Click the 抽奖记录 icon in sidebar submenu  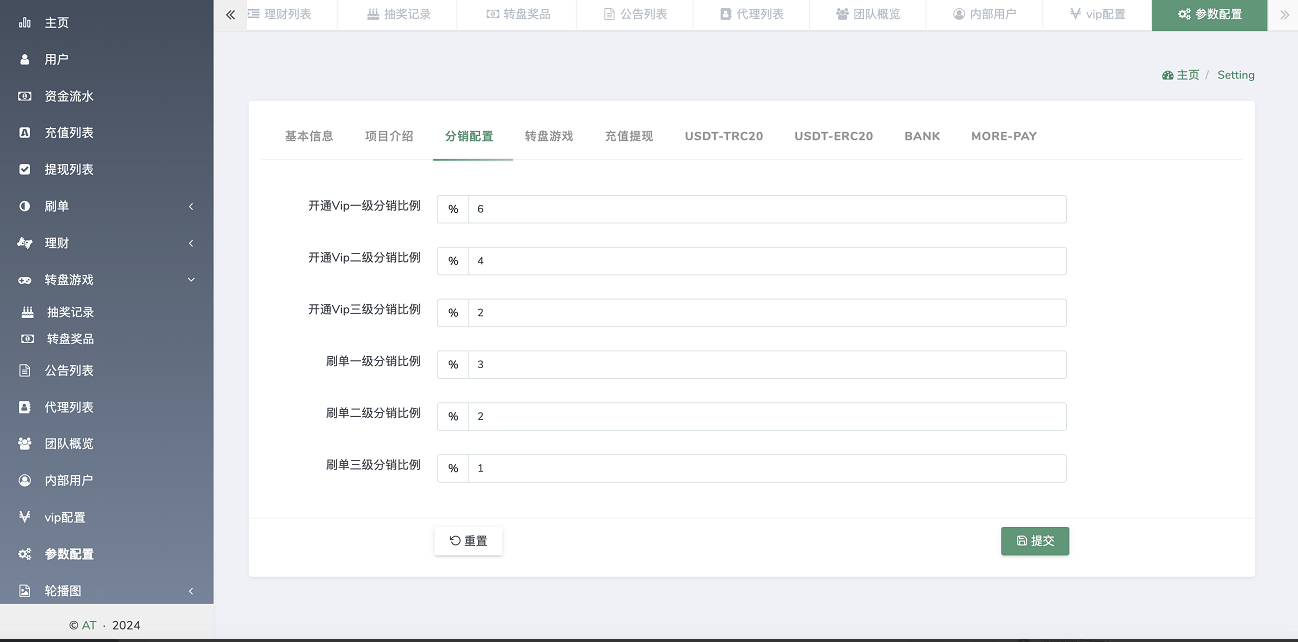click(x=28, y=312)
